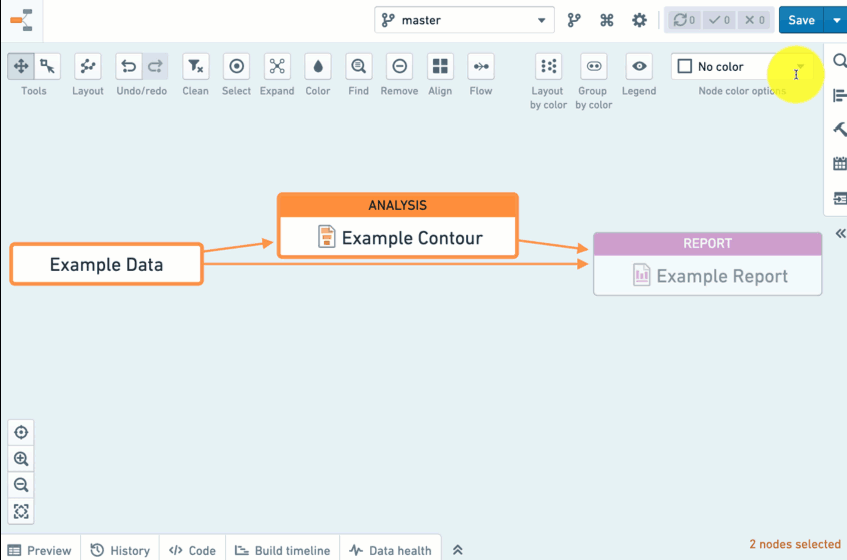Expand bottom panel with double up chevron
Viewport: 847px width, 560px height.
(458, 550)
